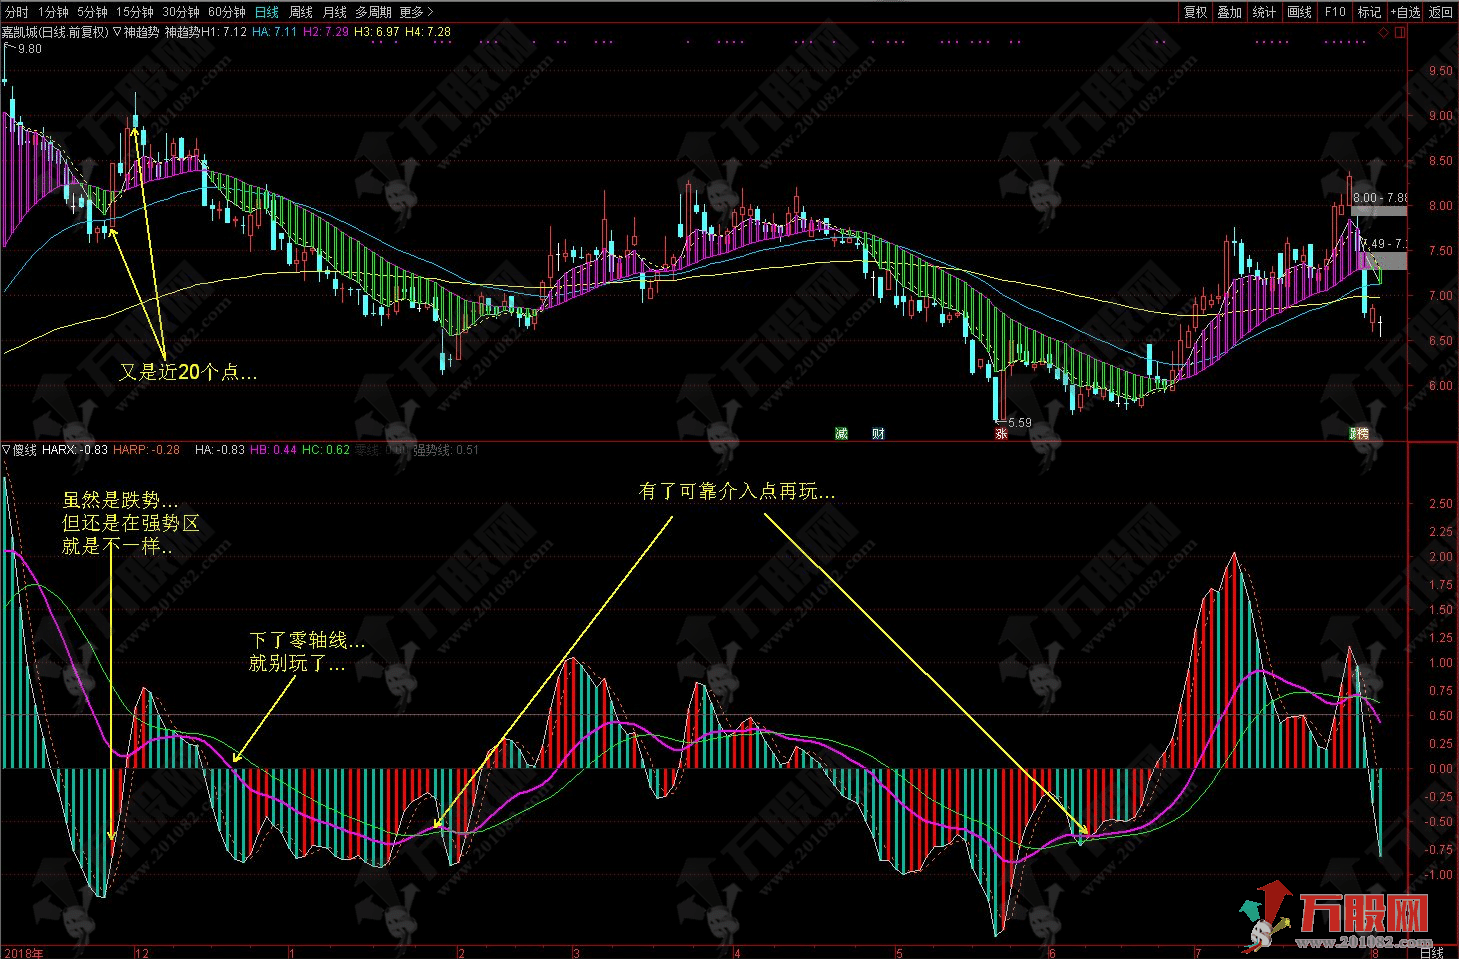Select the 15分钟 period tab
The width and height of the screenshot is (1459, 959).
[x=134, y=12]
